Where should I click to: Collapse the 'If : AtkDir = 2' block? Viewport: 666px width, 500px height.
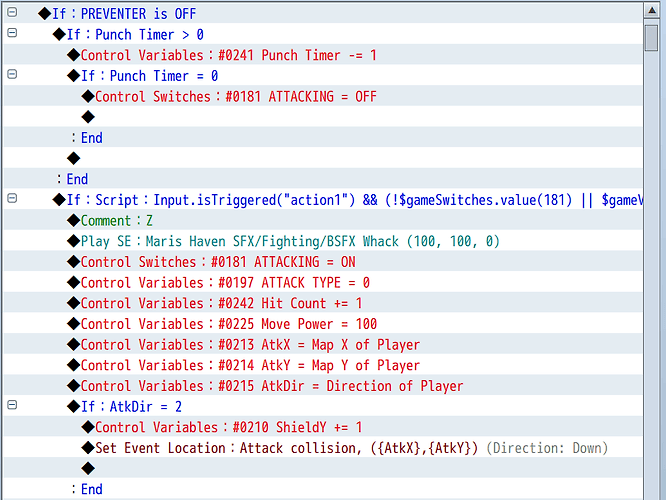(x=12, y=405)
